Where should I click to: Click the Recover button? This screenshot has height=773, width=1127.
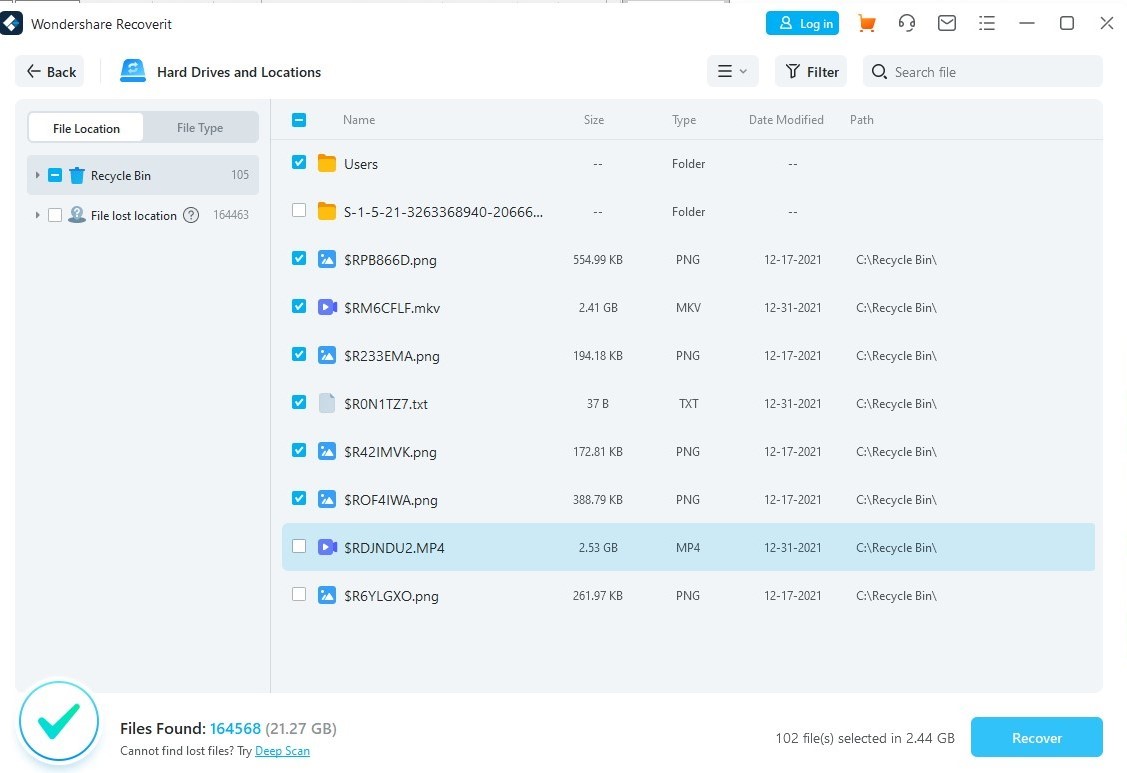click(x=1036, y=737)
